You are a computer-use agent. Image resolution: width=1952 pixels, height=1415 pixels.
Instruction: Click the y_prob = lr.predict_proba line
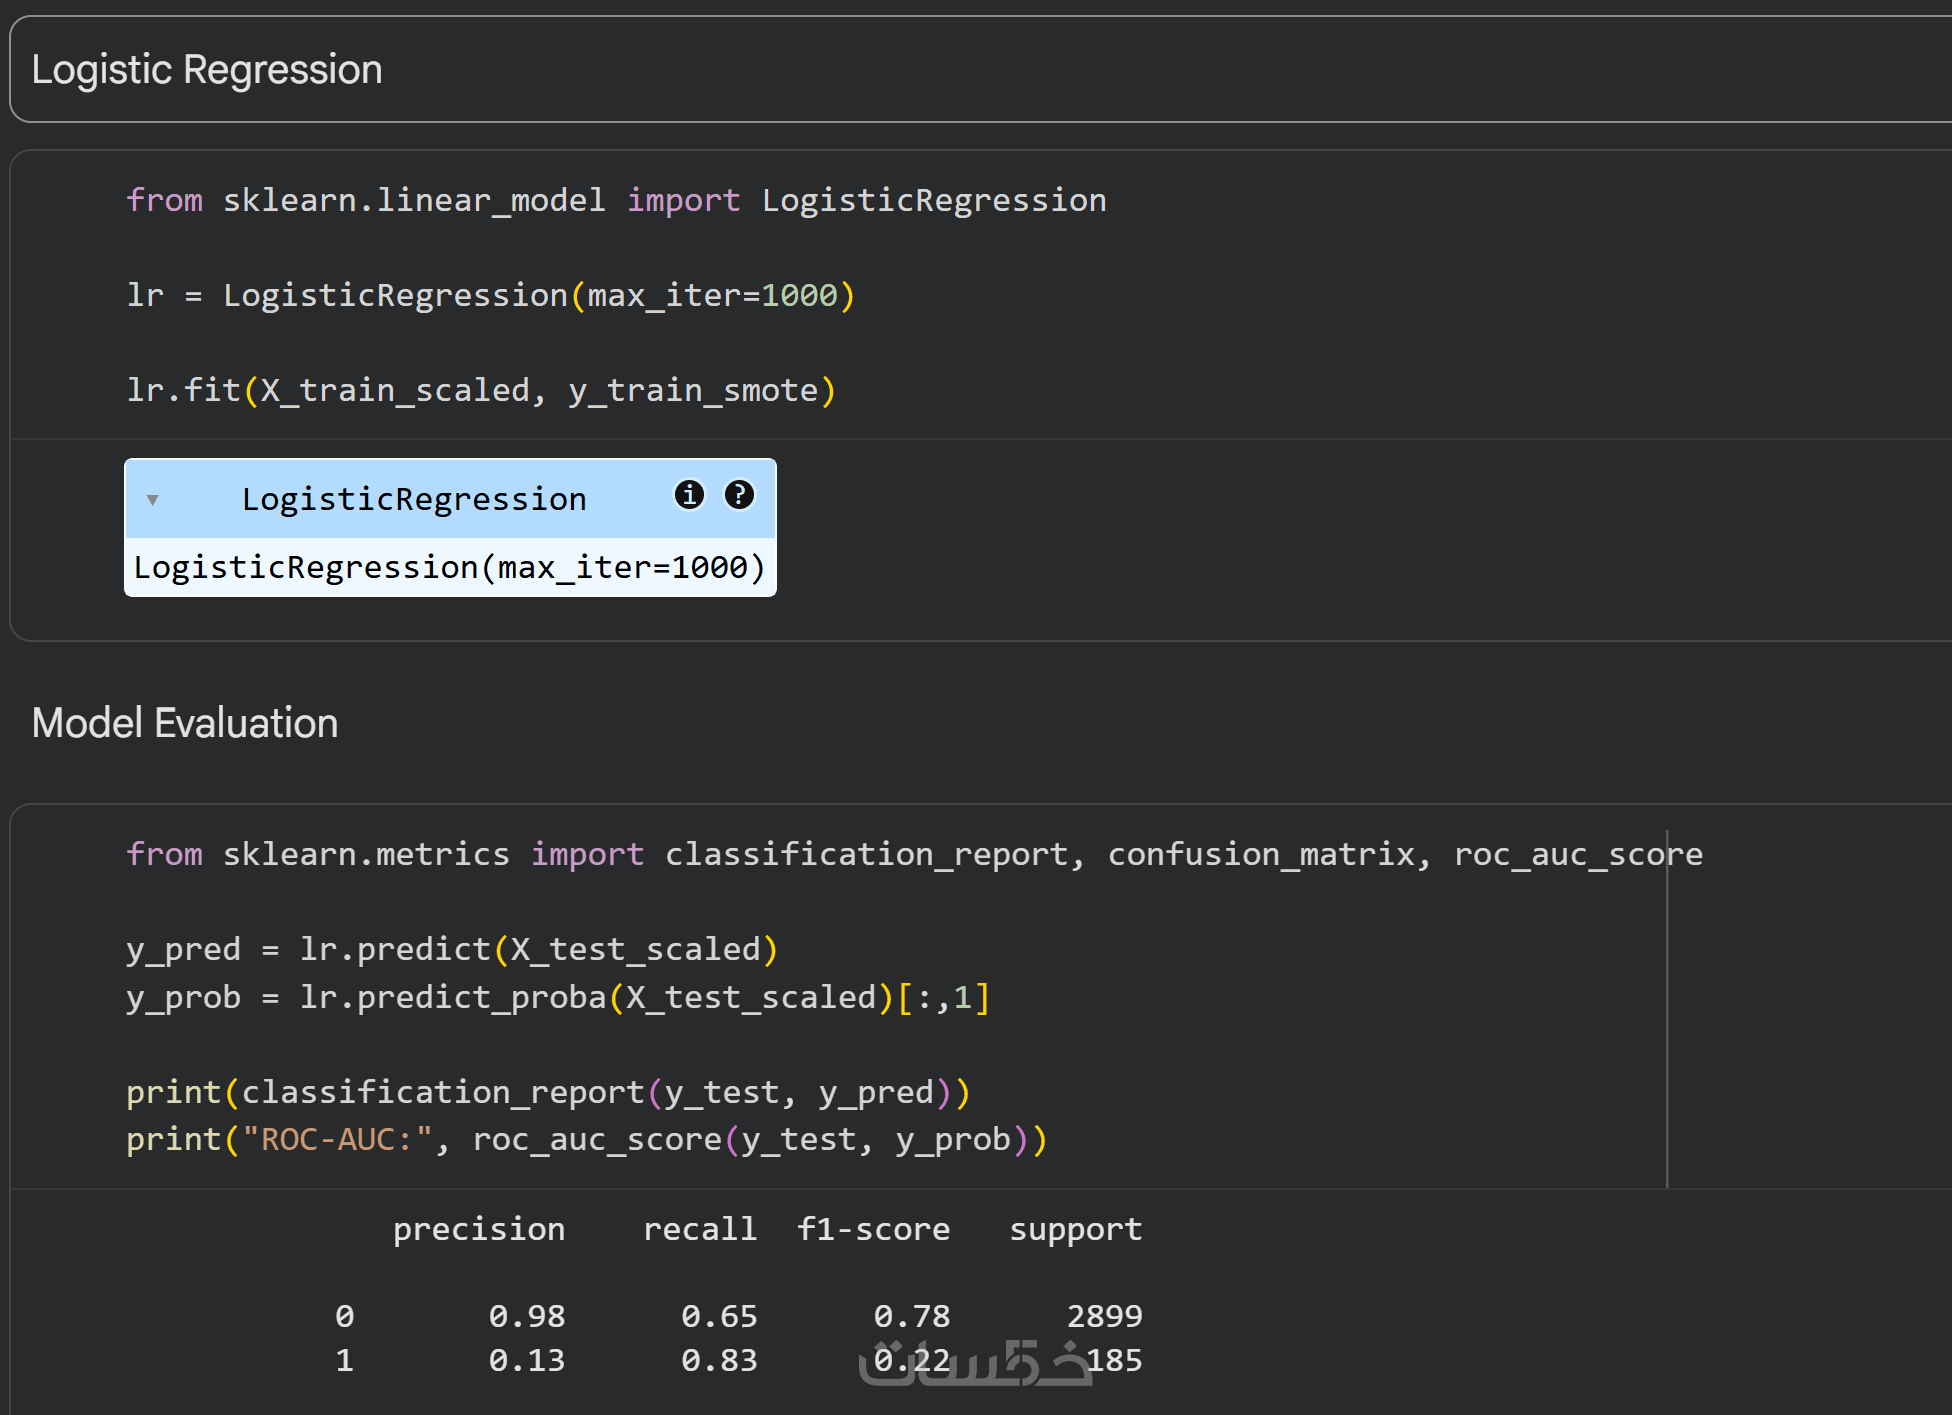pos(558,997)
